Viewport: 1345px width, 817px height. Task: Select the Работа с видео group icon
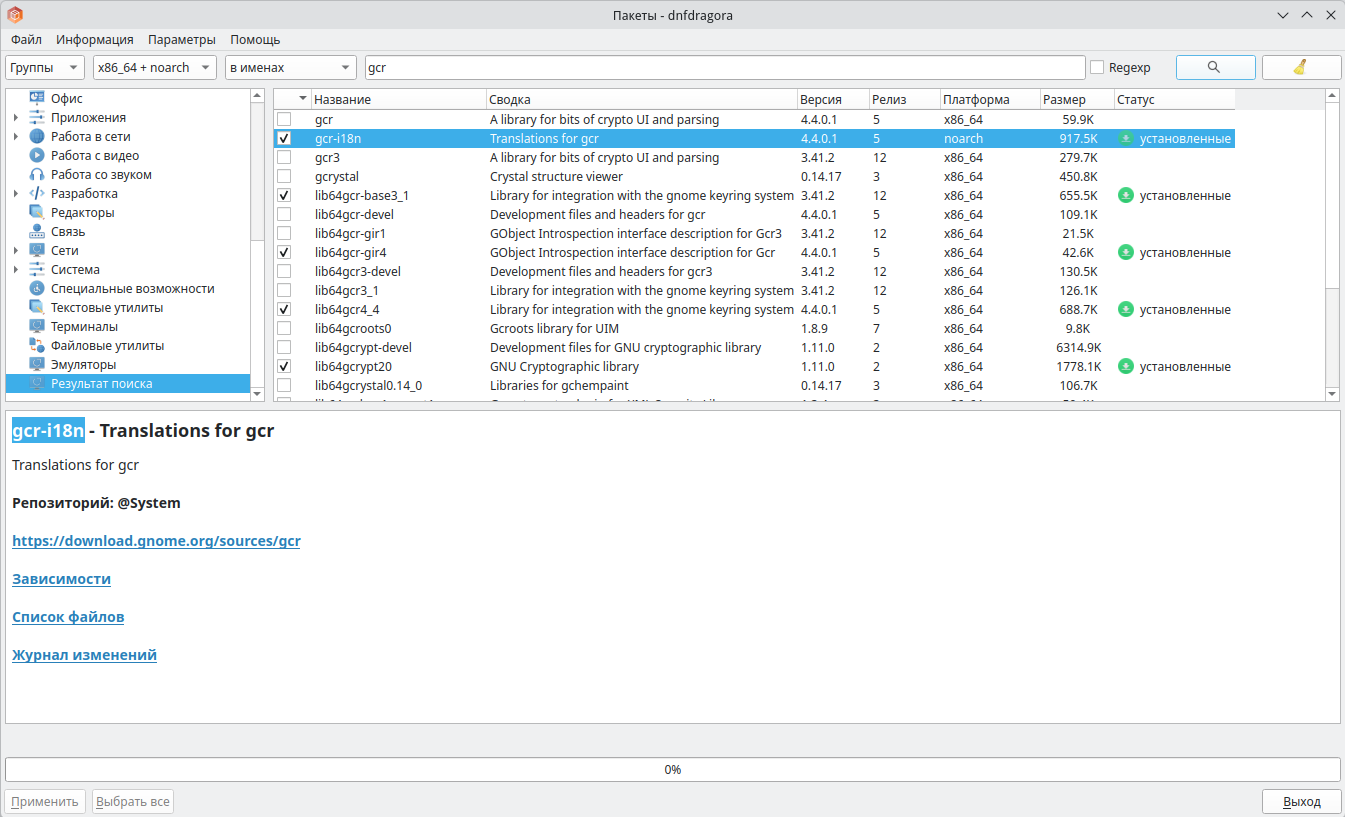[37, 156]
